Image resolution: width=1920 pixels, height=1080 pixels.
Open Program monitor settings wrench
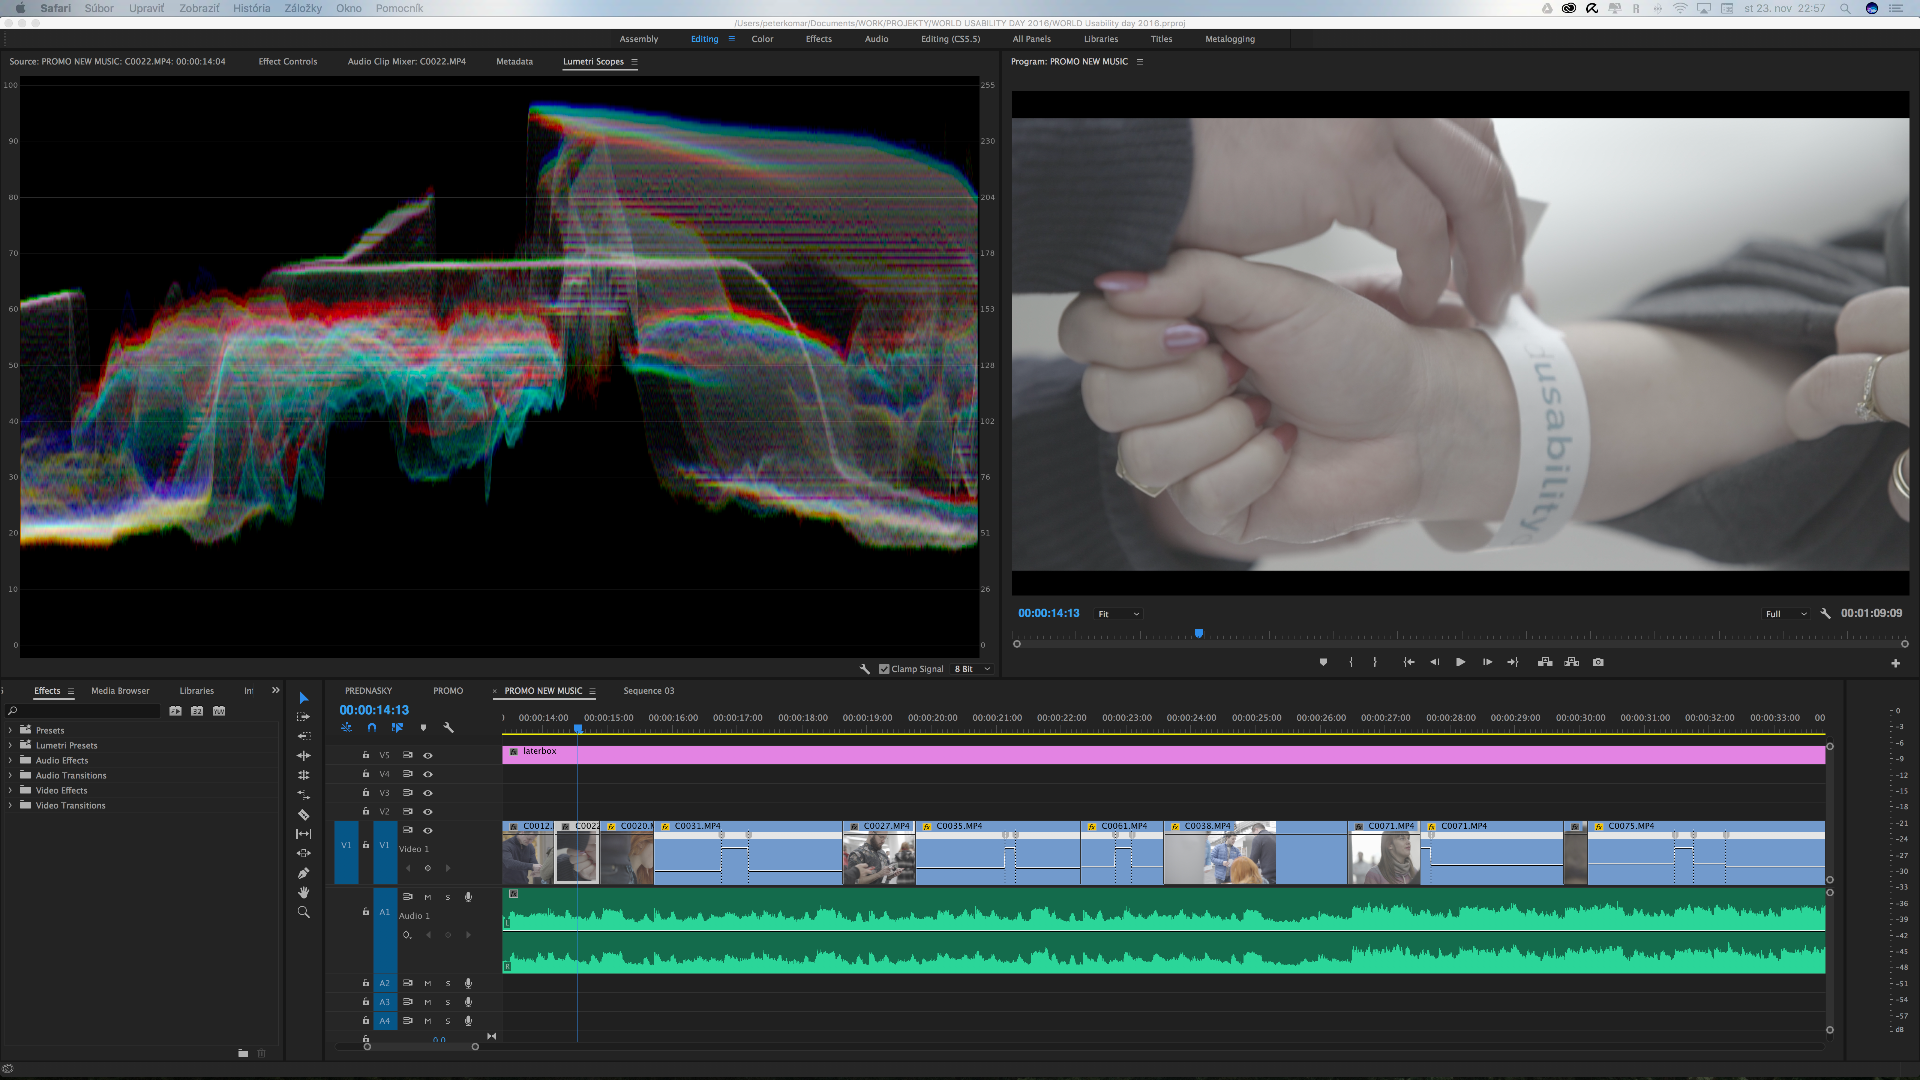click(x=1825, y=613)
